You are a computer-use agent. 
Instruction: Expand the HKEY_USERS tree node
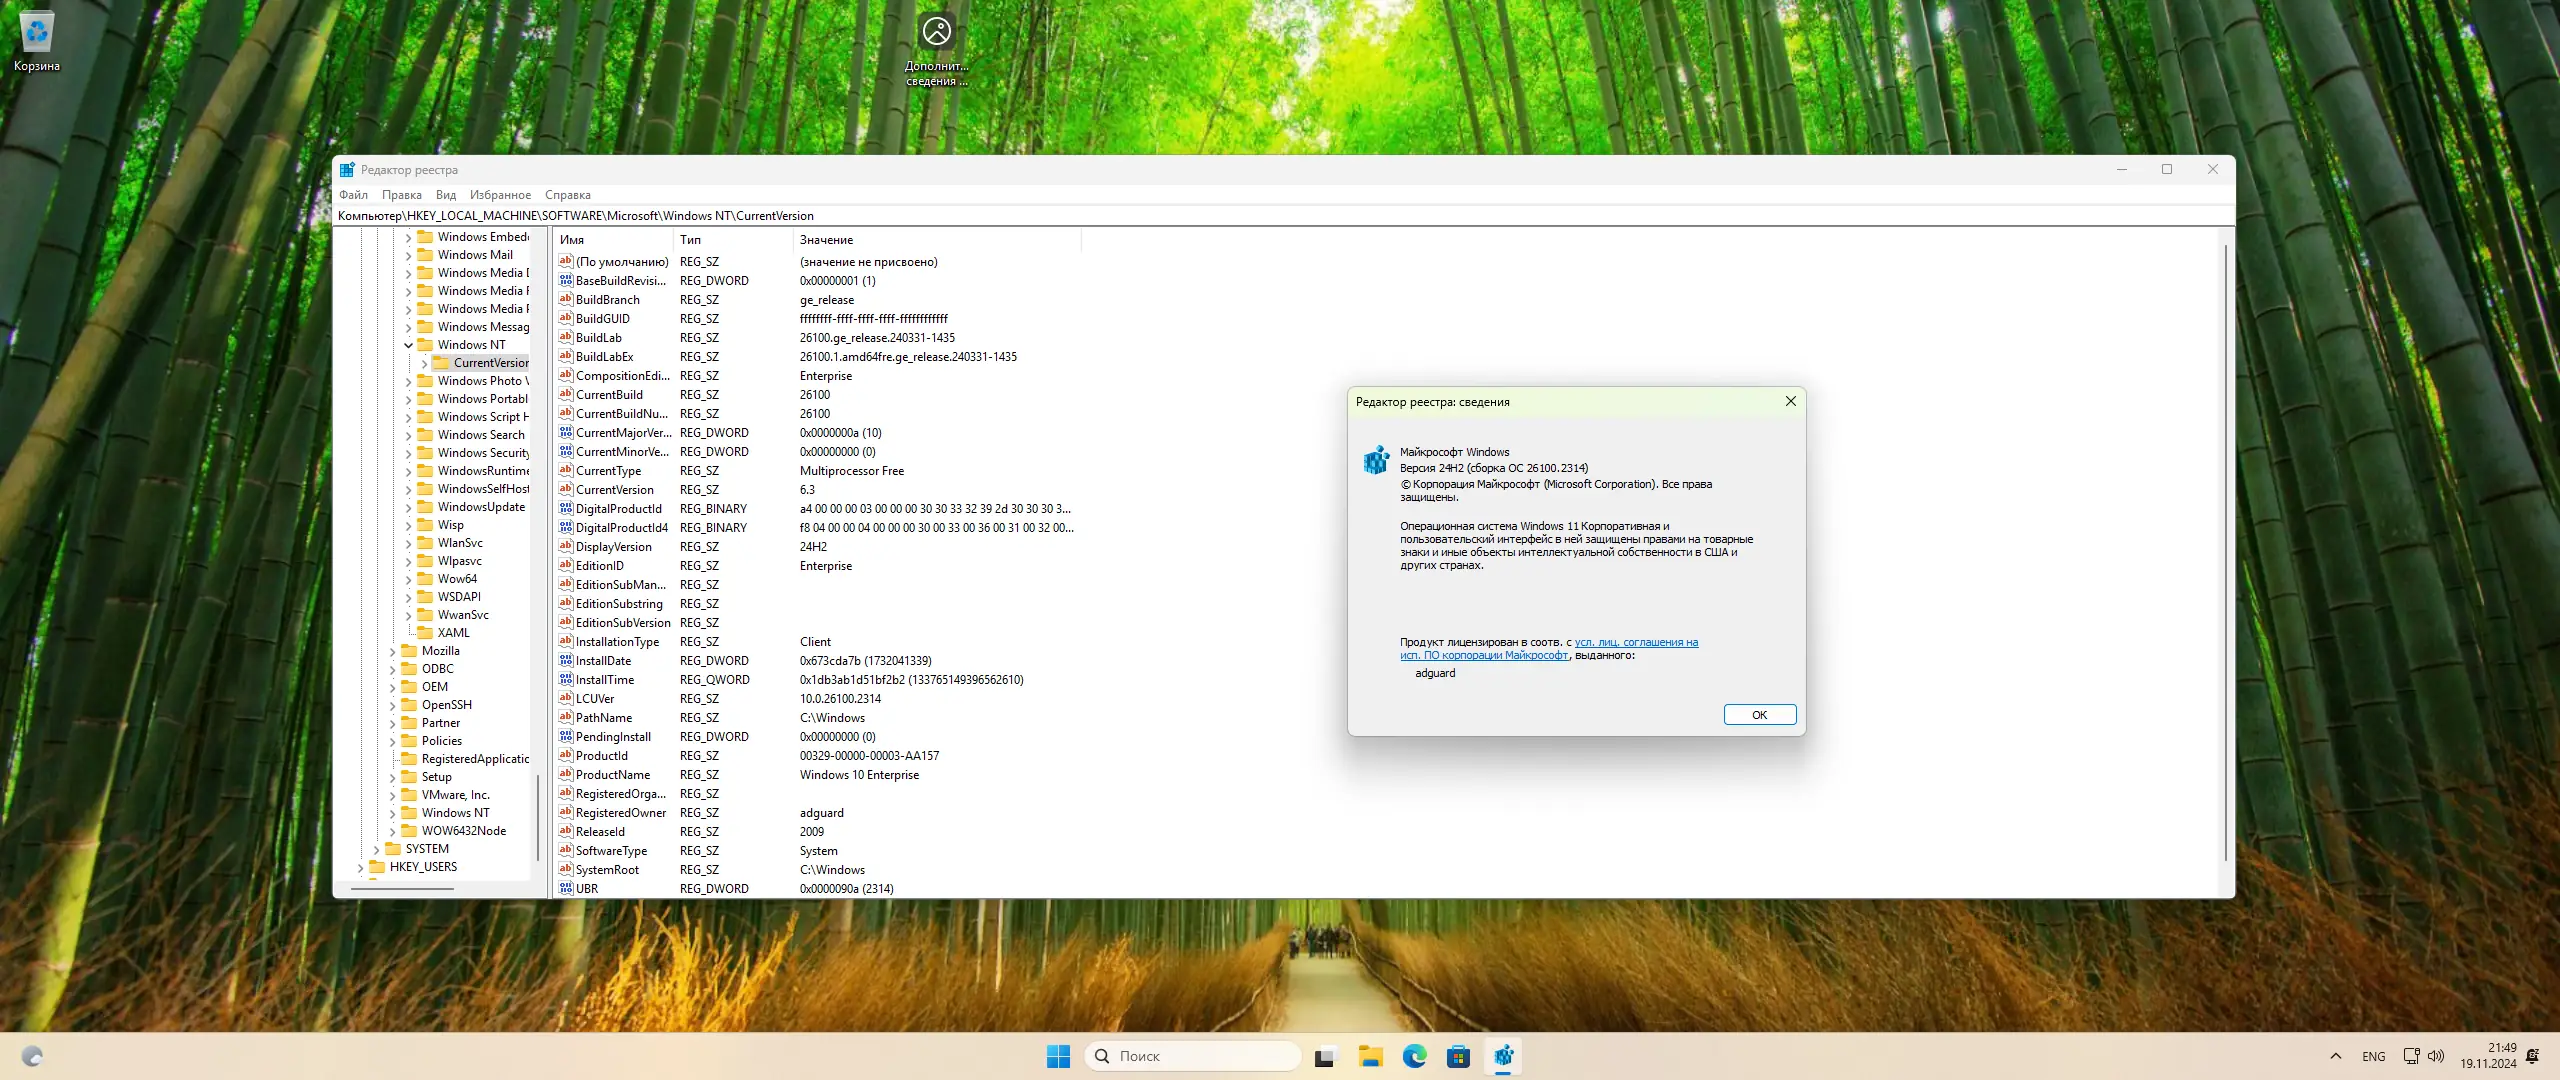click(x=360, y=868)
